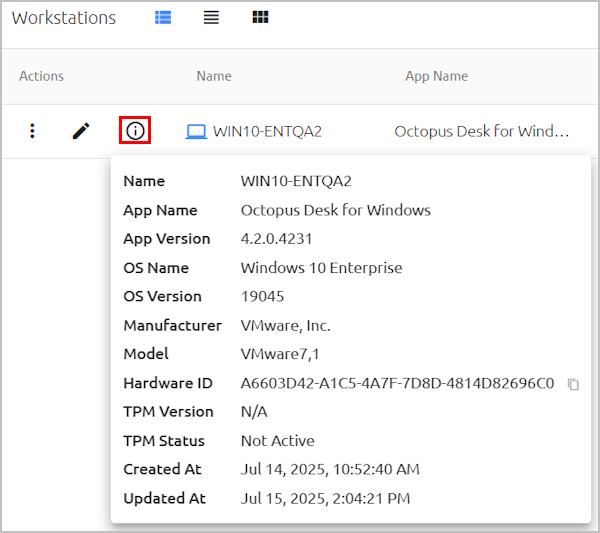Viewport: 600px width, 533px height.
Task: Click the Hardware ID label
Action: pos(168,383)
